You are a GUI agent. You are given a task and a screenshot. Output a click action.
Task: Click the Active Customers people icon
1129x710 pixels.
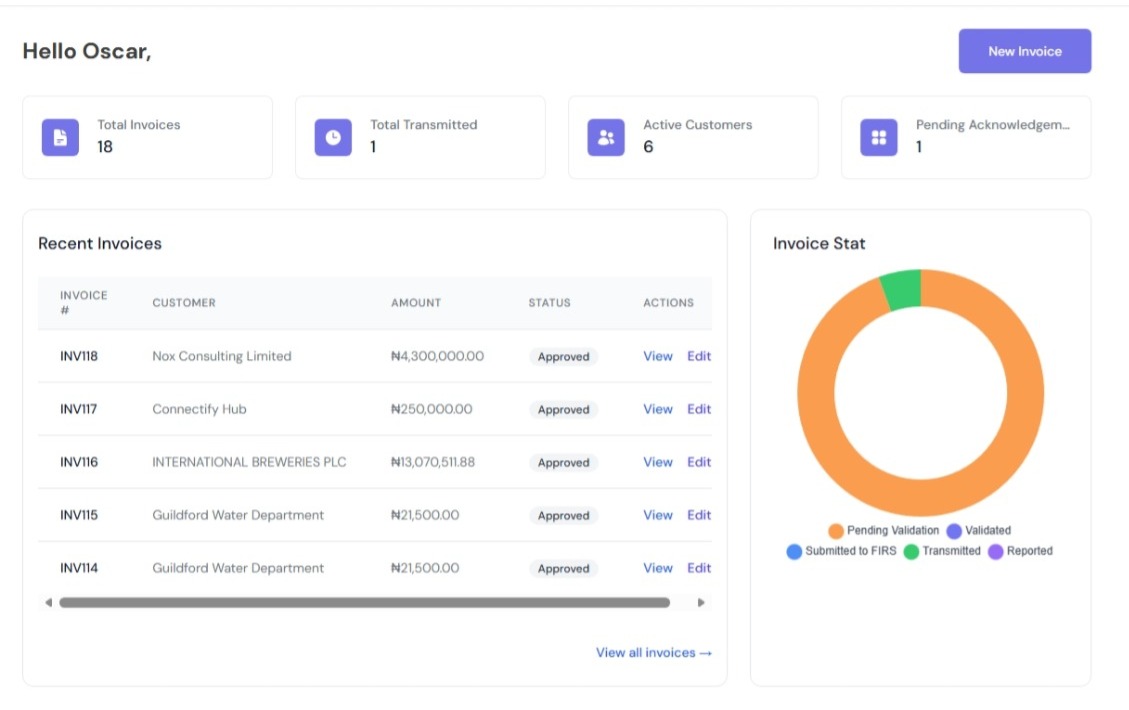click(x=605, y=136)
